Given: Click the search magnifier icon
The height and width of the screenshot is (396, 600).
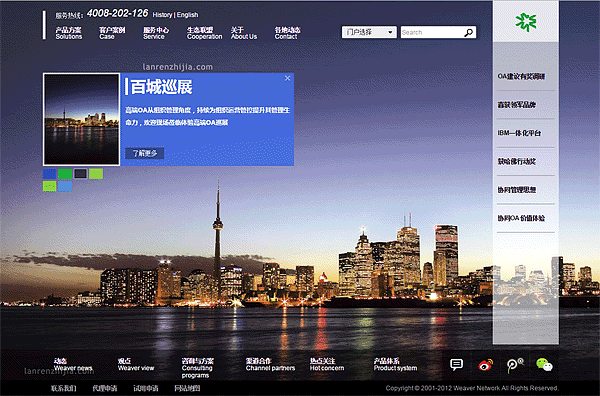Looking at the screenshot, I should (x=469, y=33).
